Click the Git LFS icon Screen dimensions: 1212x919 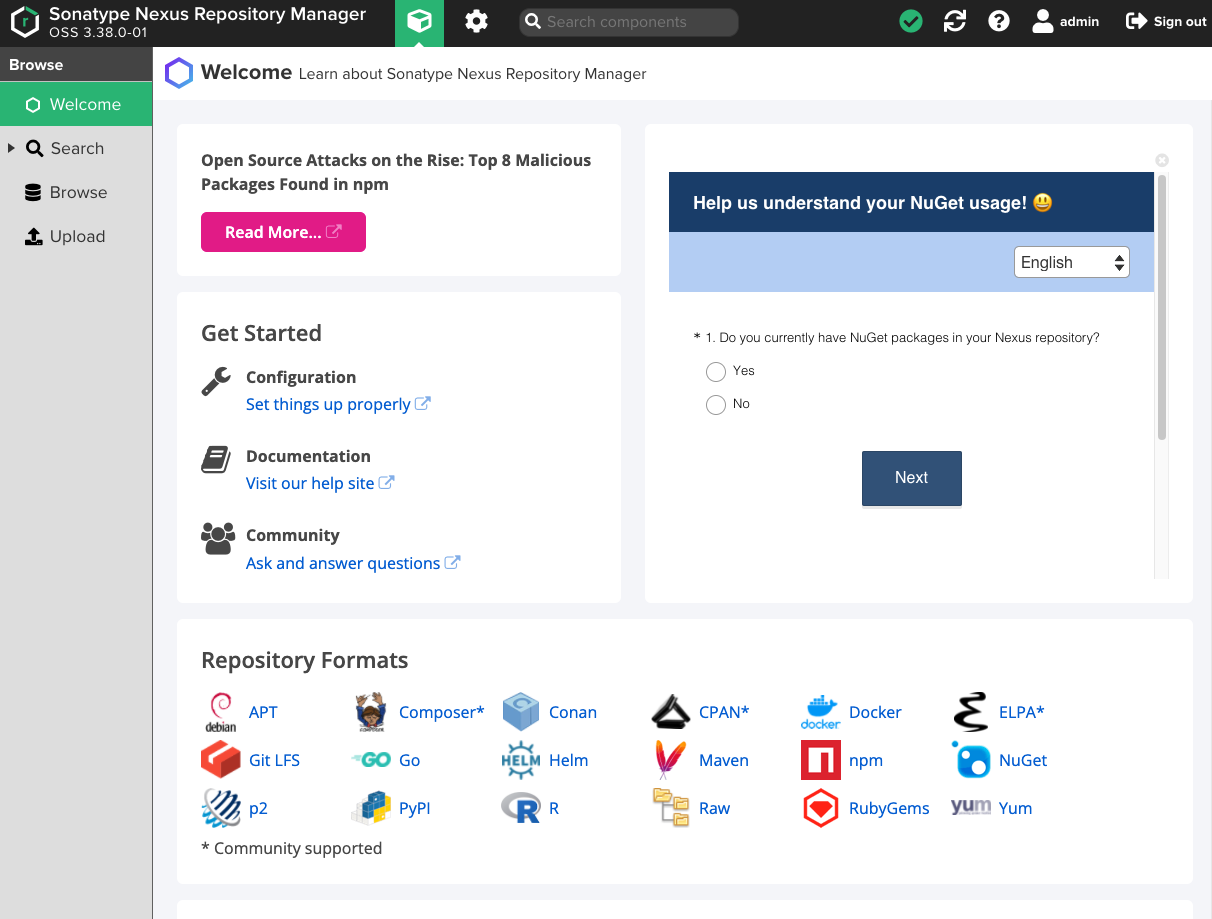pos(221,760)
